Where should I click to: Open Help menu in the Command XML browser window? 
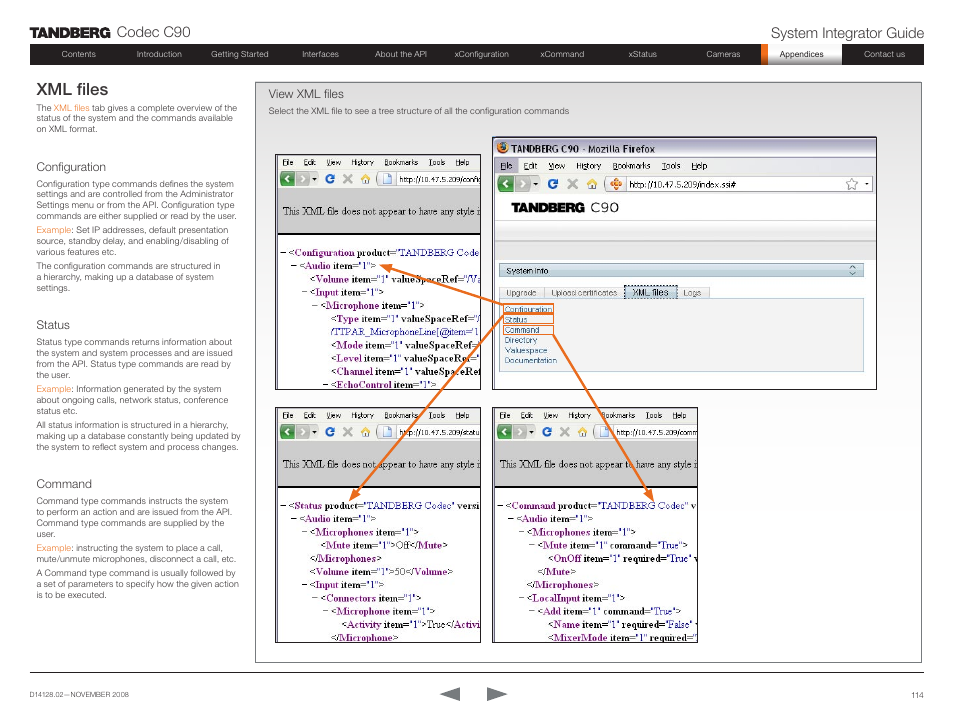(679, 415)
